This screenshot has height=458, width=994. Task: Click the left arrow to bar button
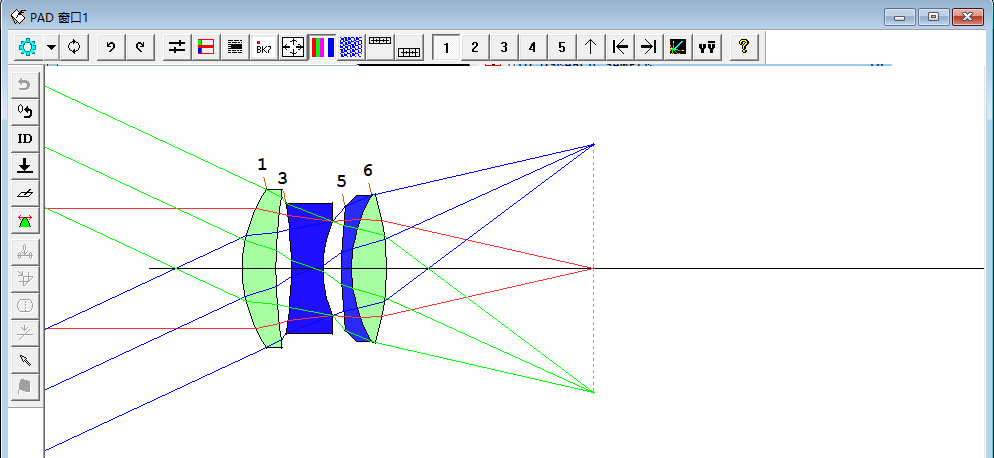(620, 47)
